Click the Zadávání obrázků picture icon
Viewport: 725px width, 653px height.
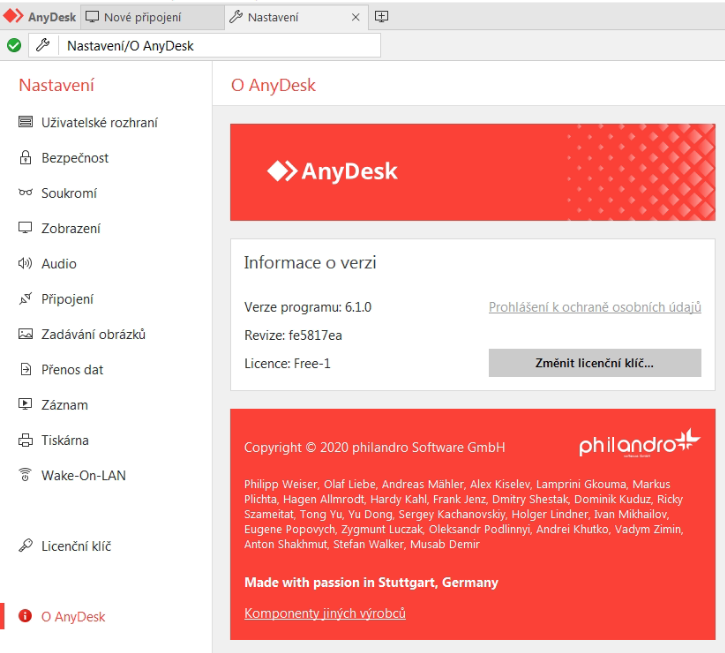[x=25, y=333]
